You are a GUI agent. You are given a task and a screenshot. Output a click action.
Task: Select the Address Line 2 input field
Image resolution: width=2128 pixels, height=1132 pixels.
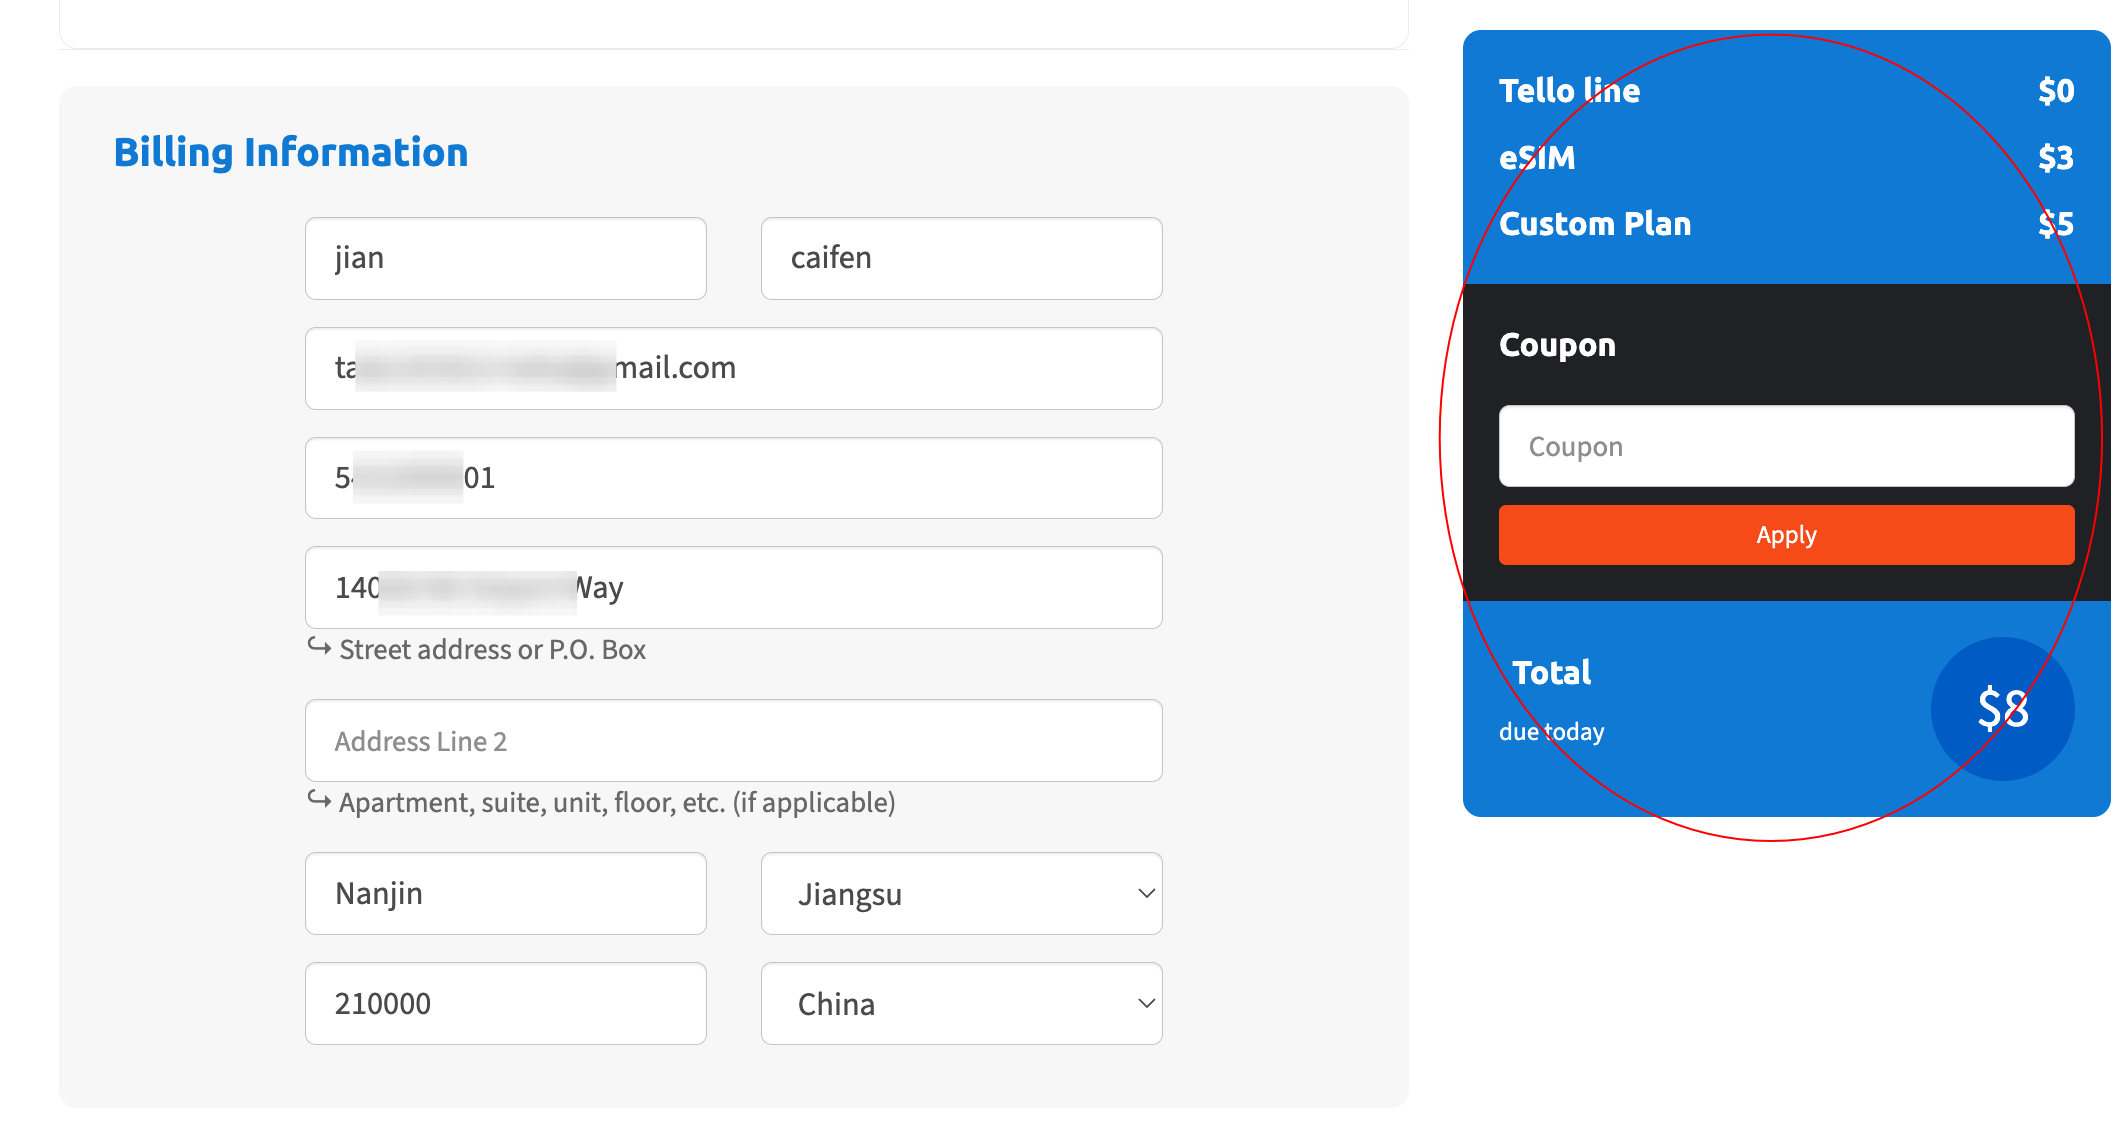point(732,740)
